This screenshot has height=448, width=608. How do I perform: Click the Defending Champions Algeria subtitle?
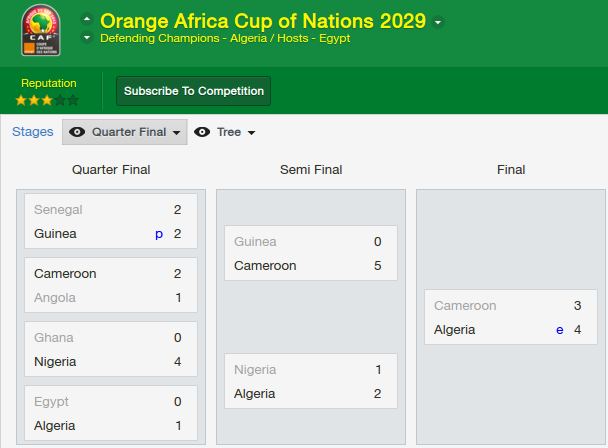point(184,38)
